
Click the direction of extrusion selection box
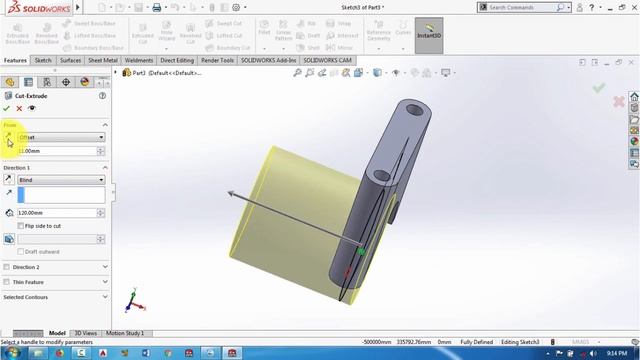(61, 195)
